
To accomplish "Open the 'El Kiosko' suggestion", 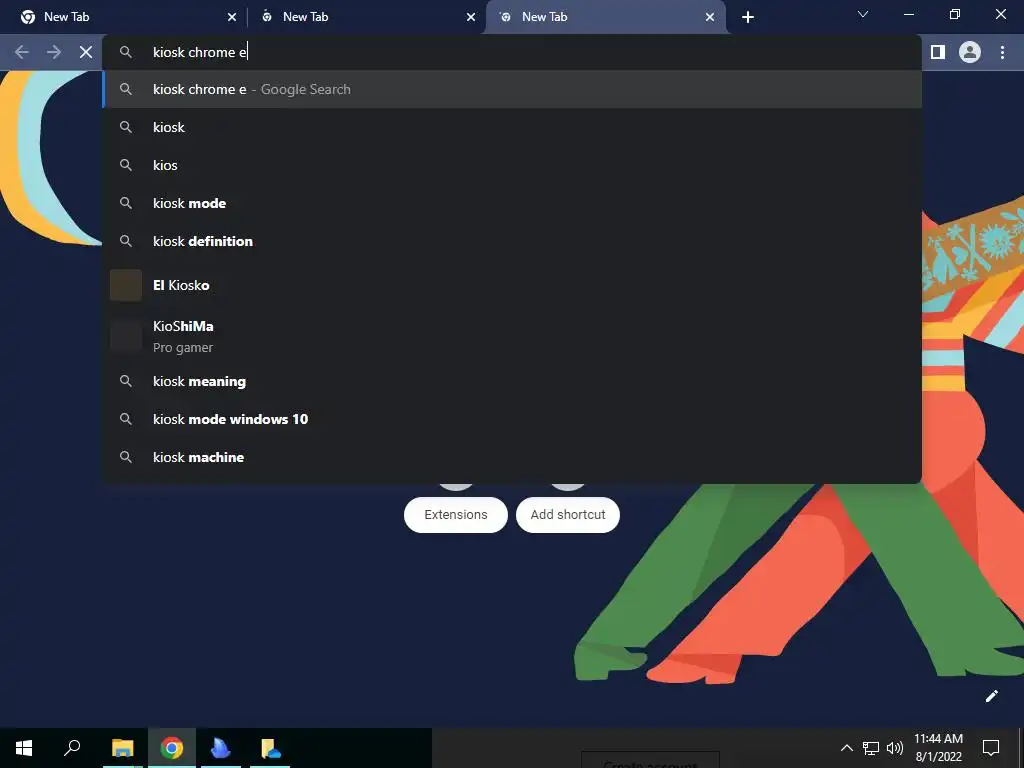I will pos(512,285).
